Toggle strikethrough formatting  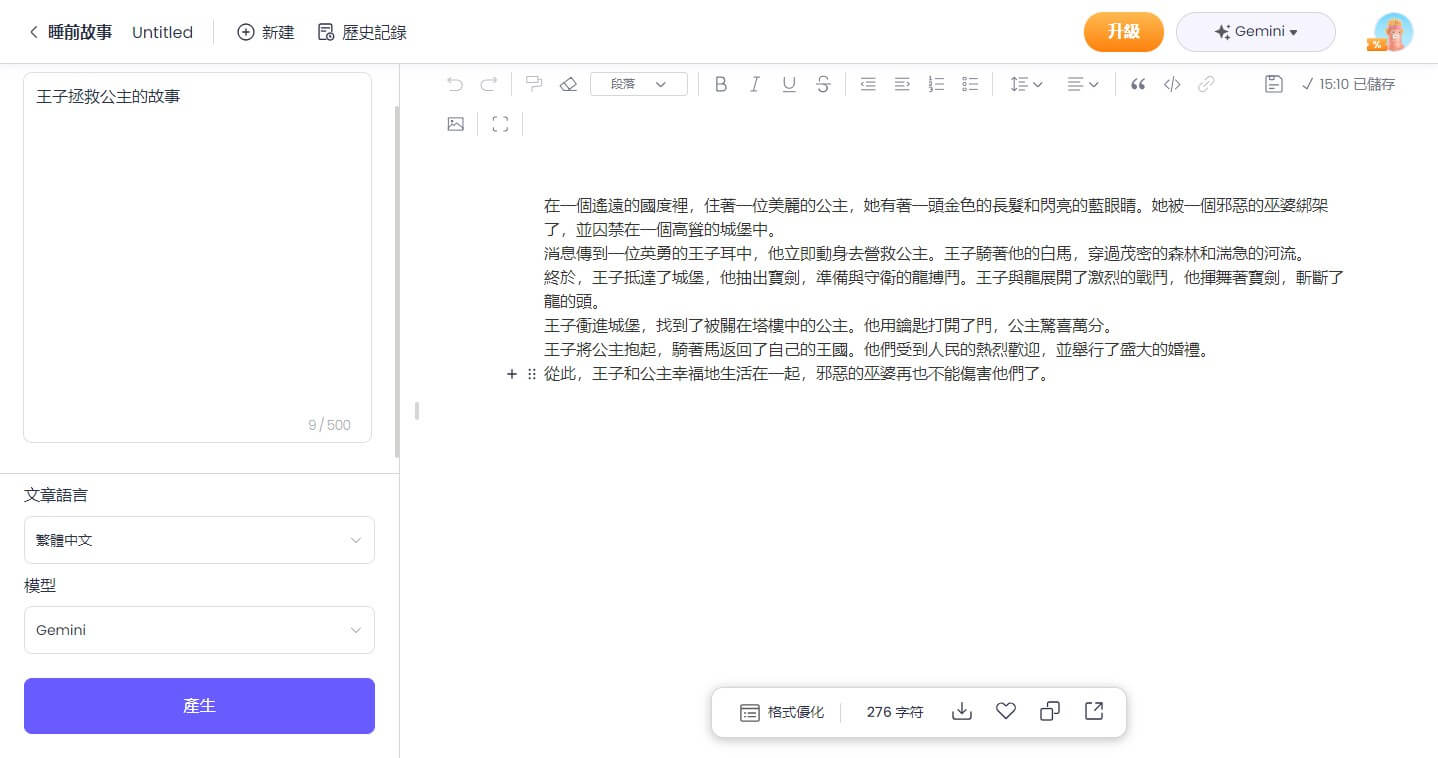(823, 84)
